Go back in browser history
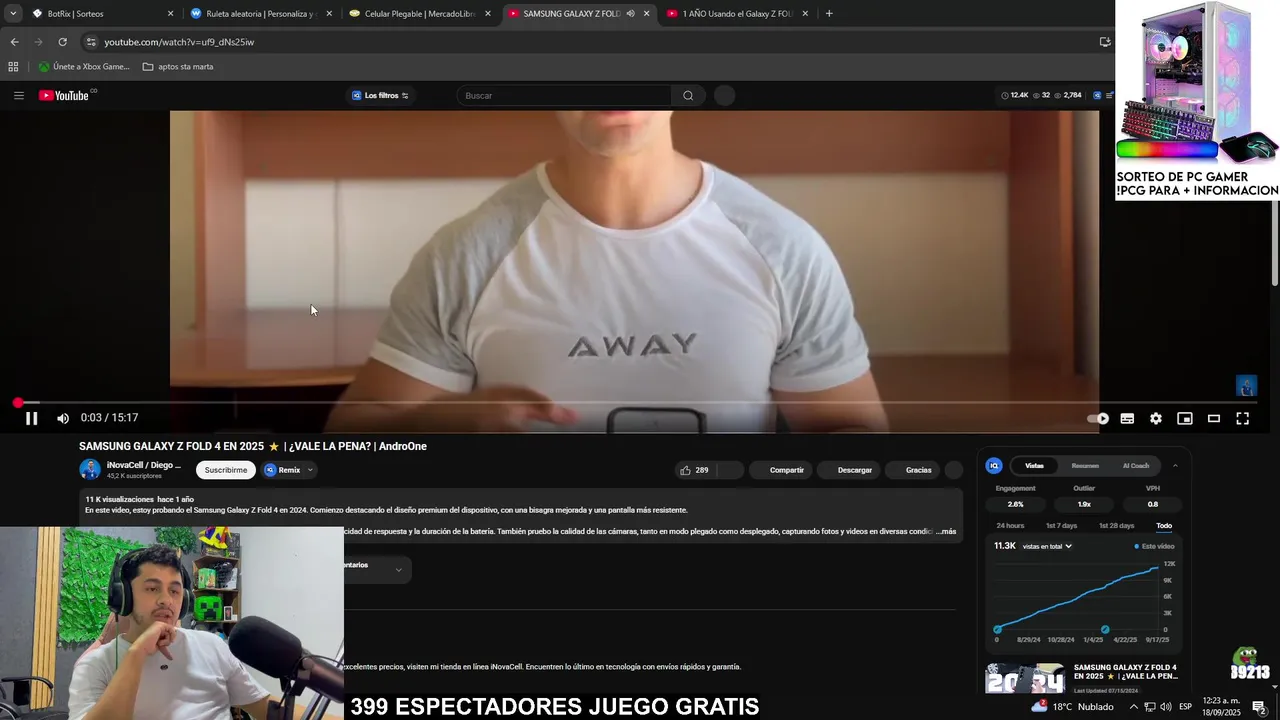Viewport: 1280px width, 720px height. [14, 42]
